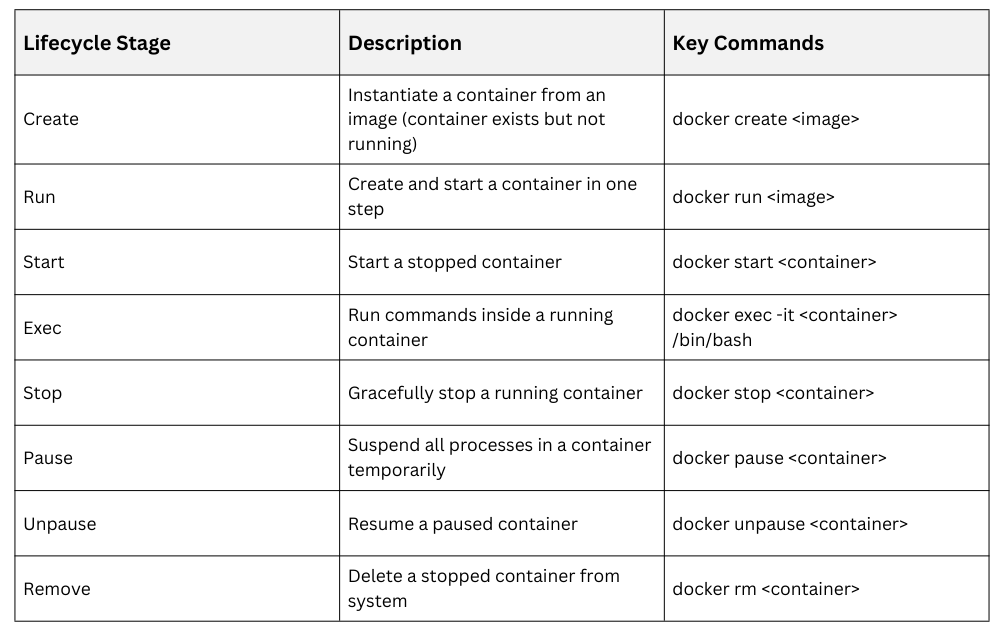The image size is (1000, 625).
Task: Select the 'docker stop <container>' command
Action: (773, 393)
